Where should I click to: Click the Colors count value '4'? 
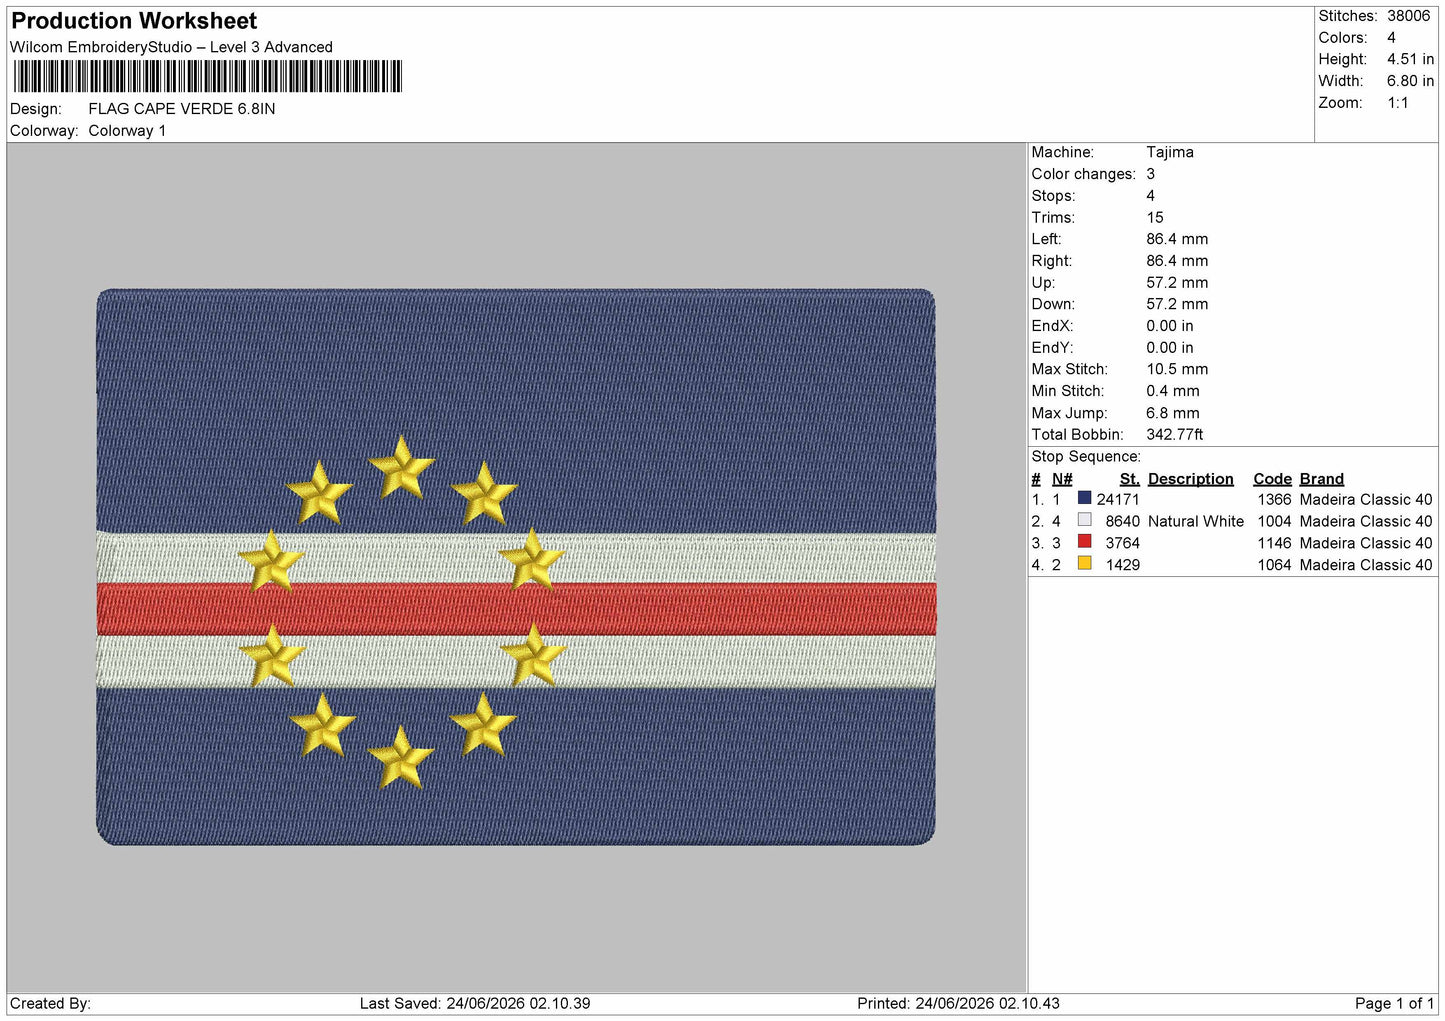(x=1391, y=38)
